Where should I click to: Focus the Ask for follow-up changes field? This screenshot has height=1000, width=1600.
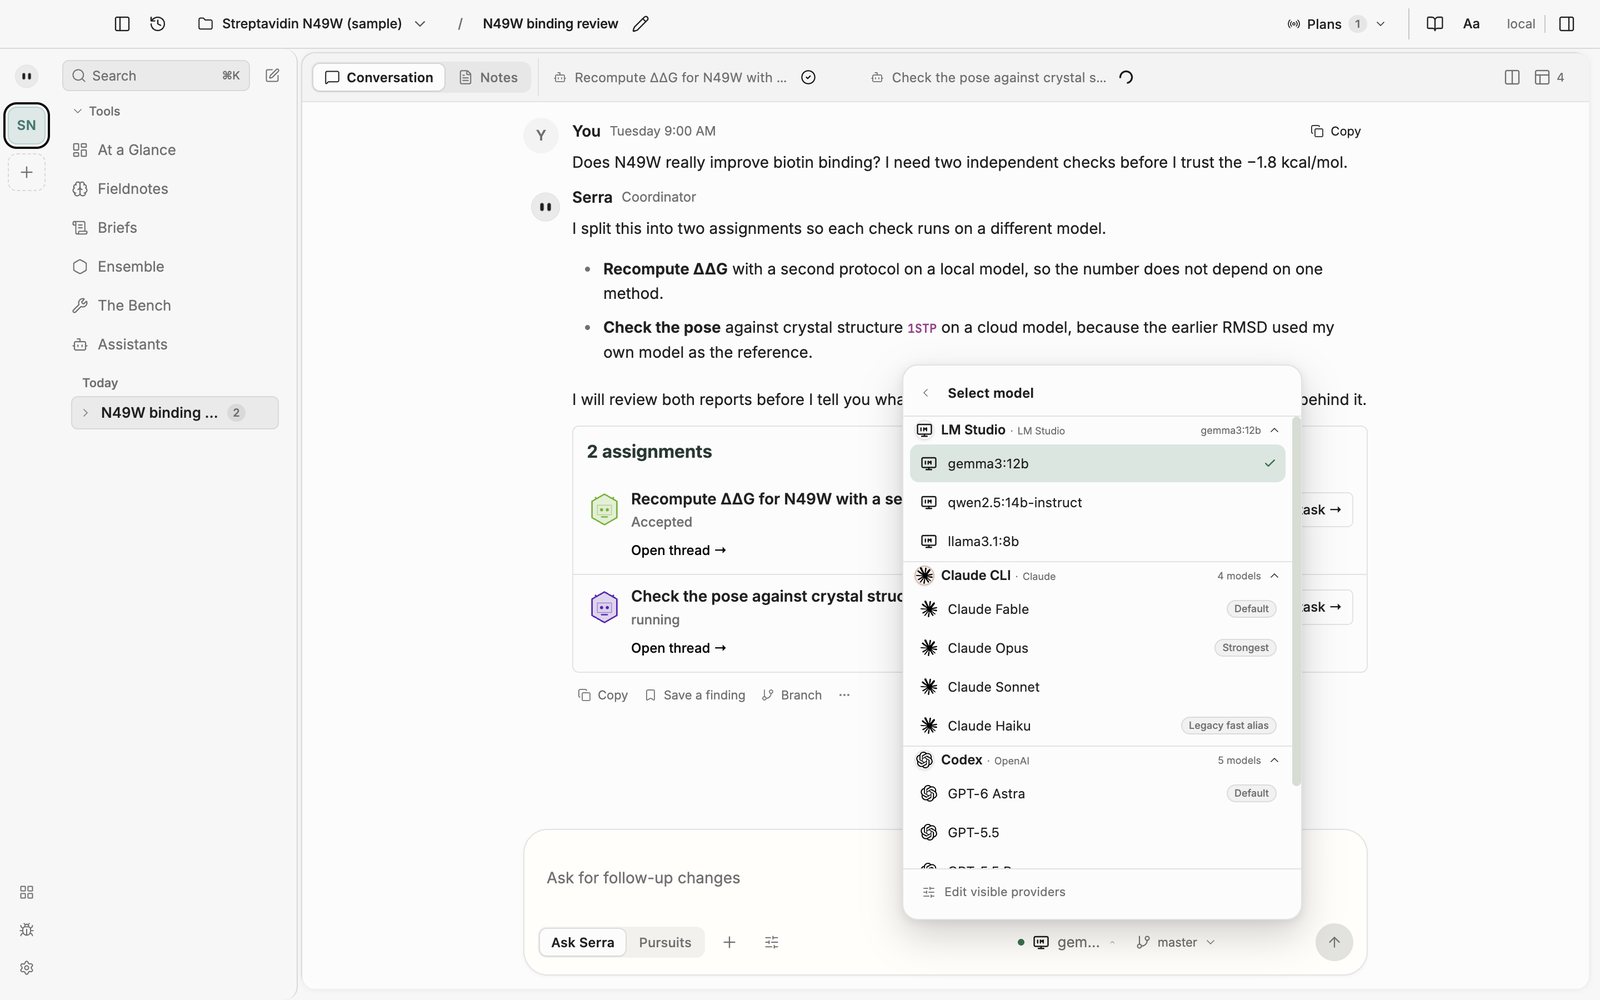[x=944, y=878]
